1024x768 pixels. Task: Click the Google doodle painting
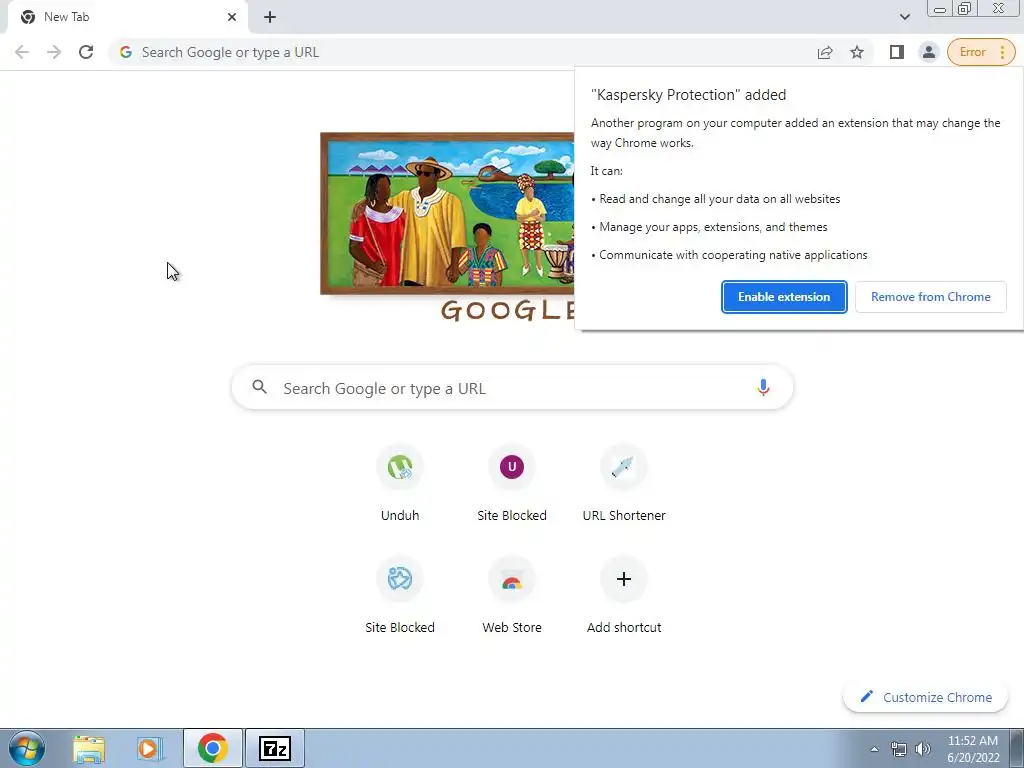click(447, 214)
